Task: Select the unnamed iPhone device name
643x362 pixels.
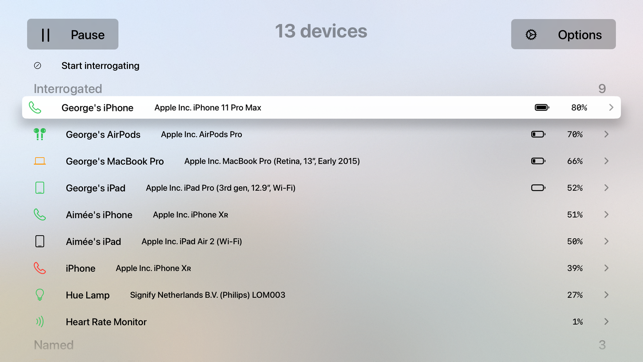Action: coord(80,269)
